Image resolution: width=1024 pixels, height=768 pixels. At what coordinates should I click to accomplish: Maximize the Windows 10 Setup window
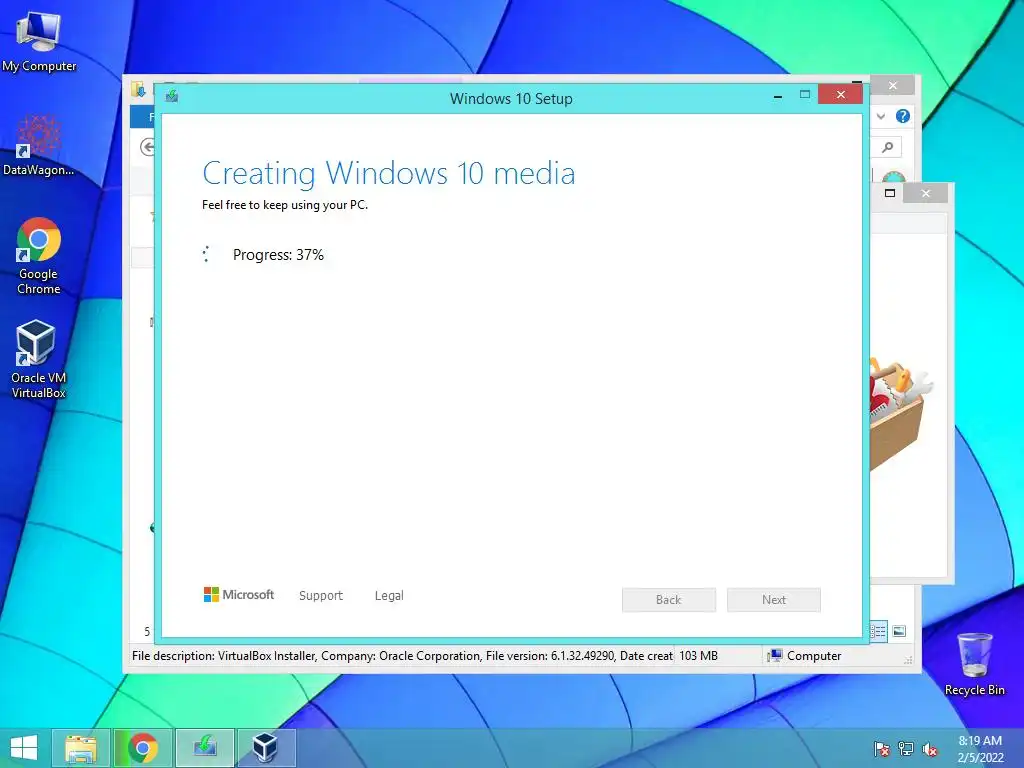point(805,95)
